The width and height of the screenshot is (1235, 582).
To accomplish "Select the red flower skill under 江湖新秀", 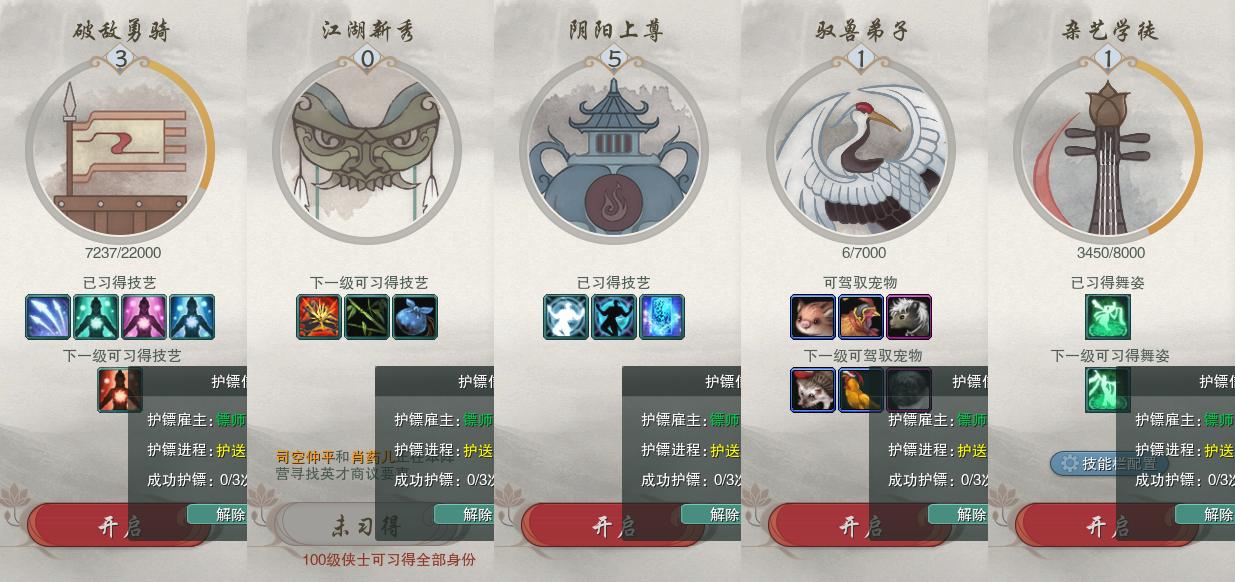I will (x=319, y=317).
